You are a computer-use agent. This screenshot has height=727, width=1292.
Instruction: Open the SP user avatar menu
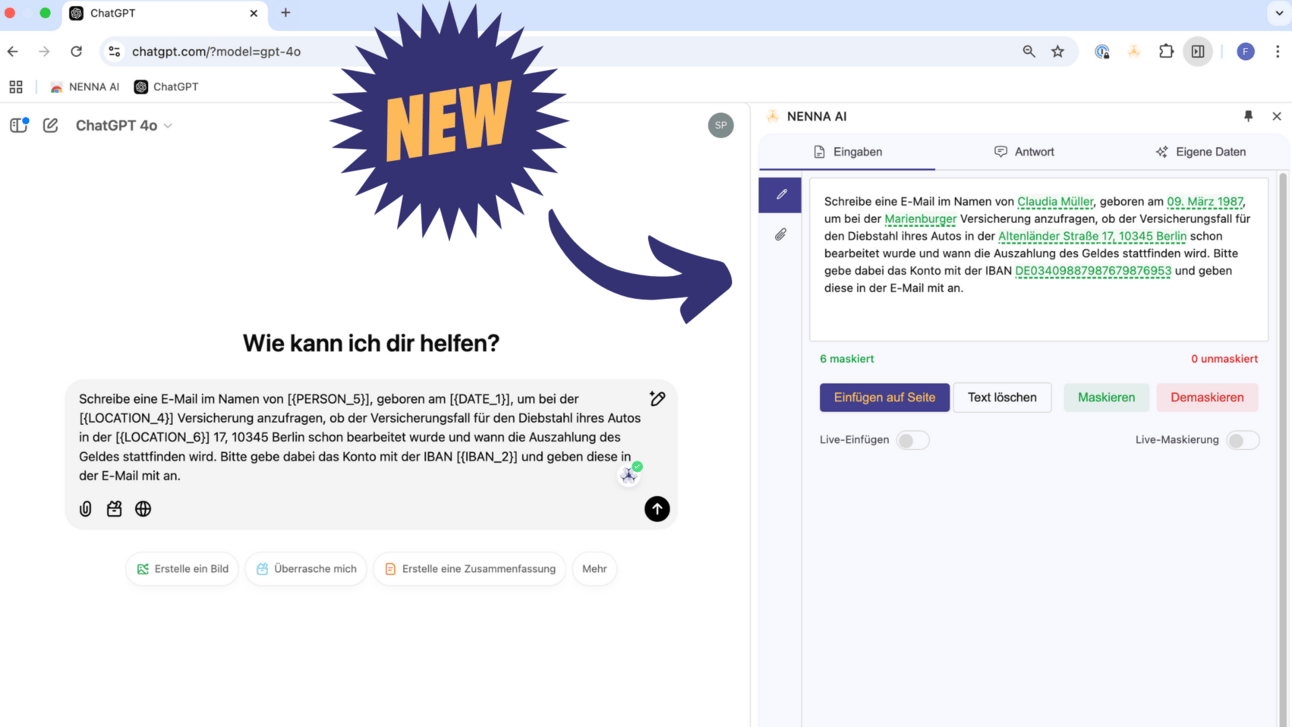click(x=721, y=125)
